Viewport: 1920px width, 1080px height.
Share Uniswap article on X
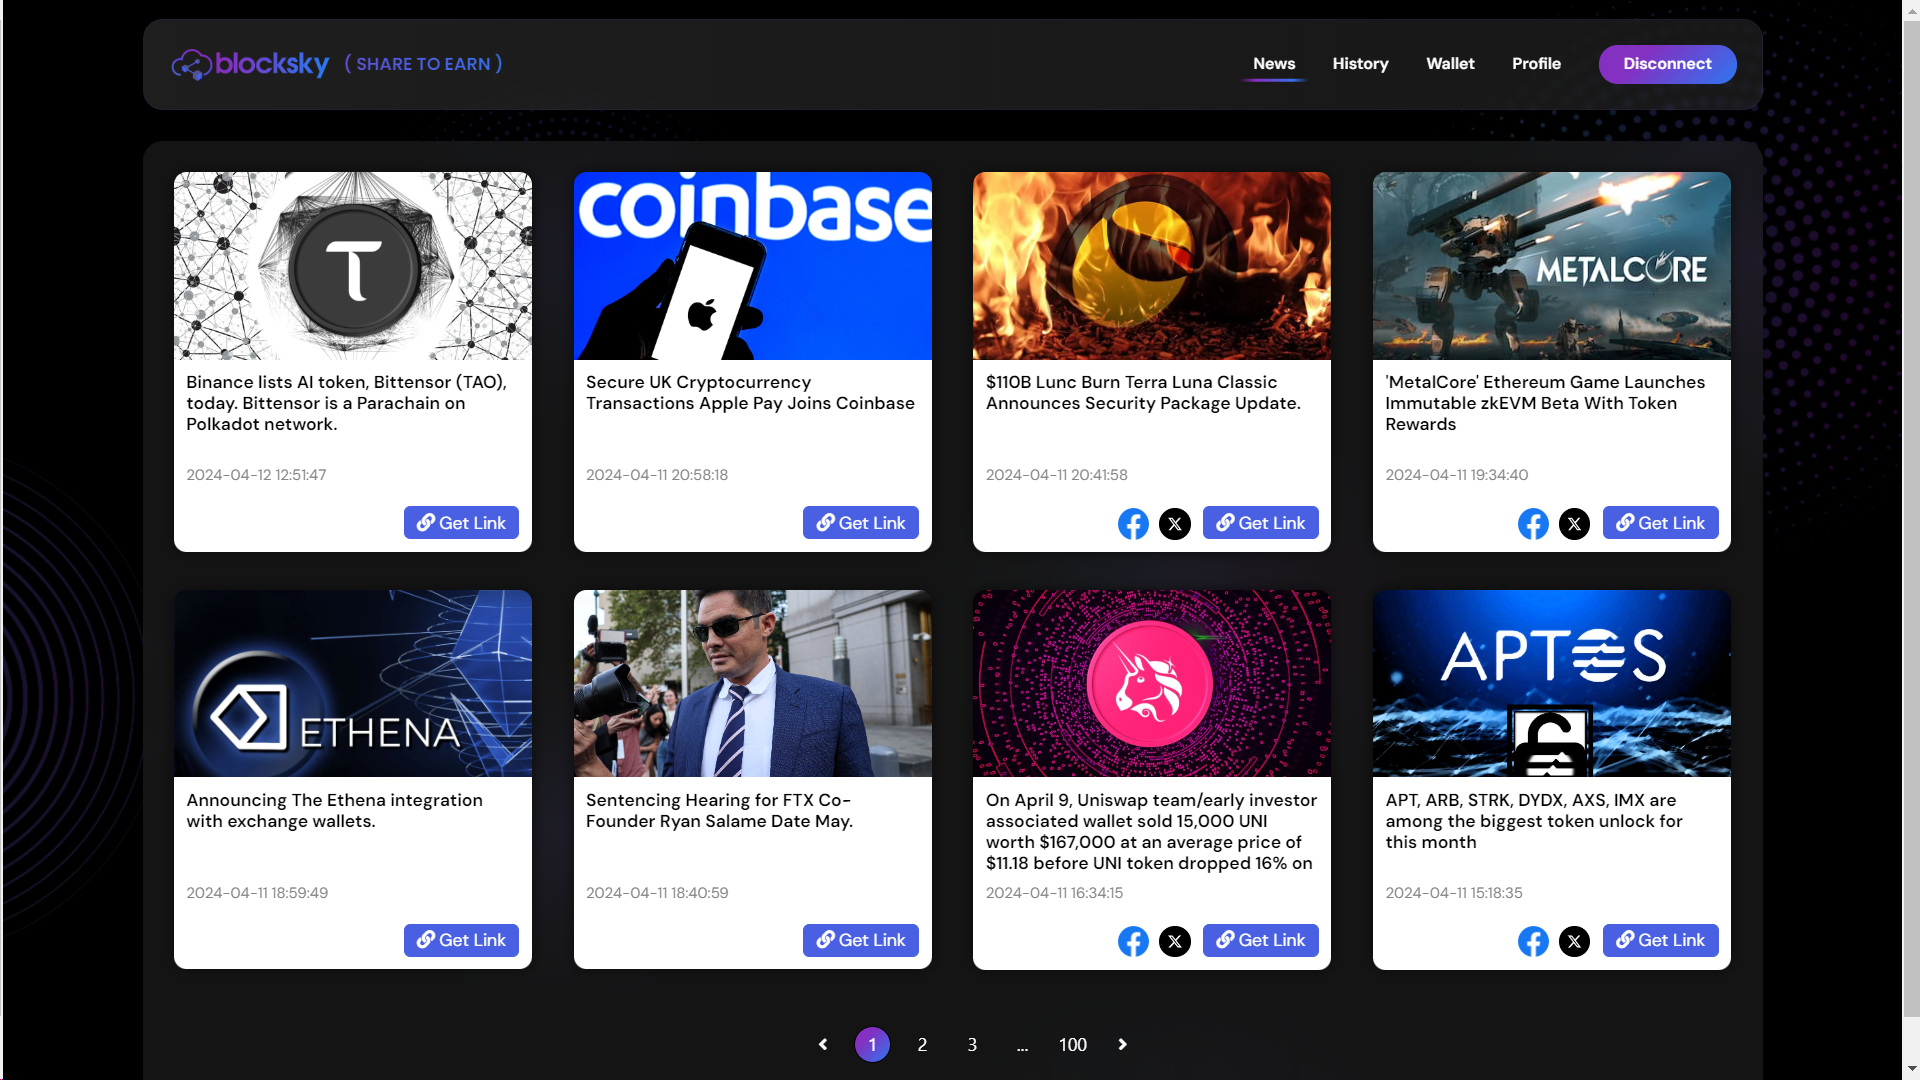pyautogui.click(x=1175, y=941)
